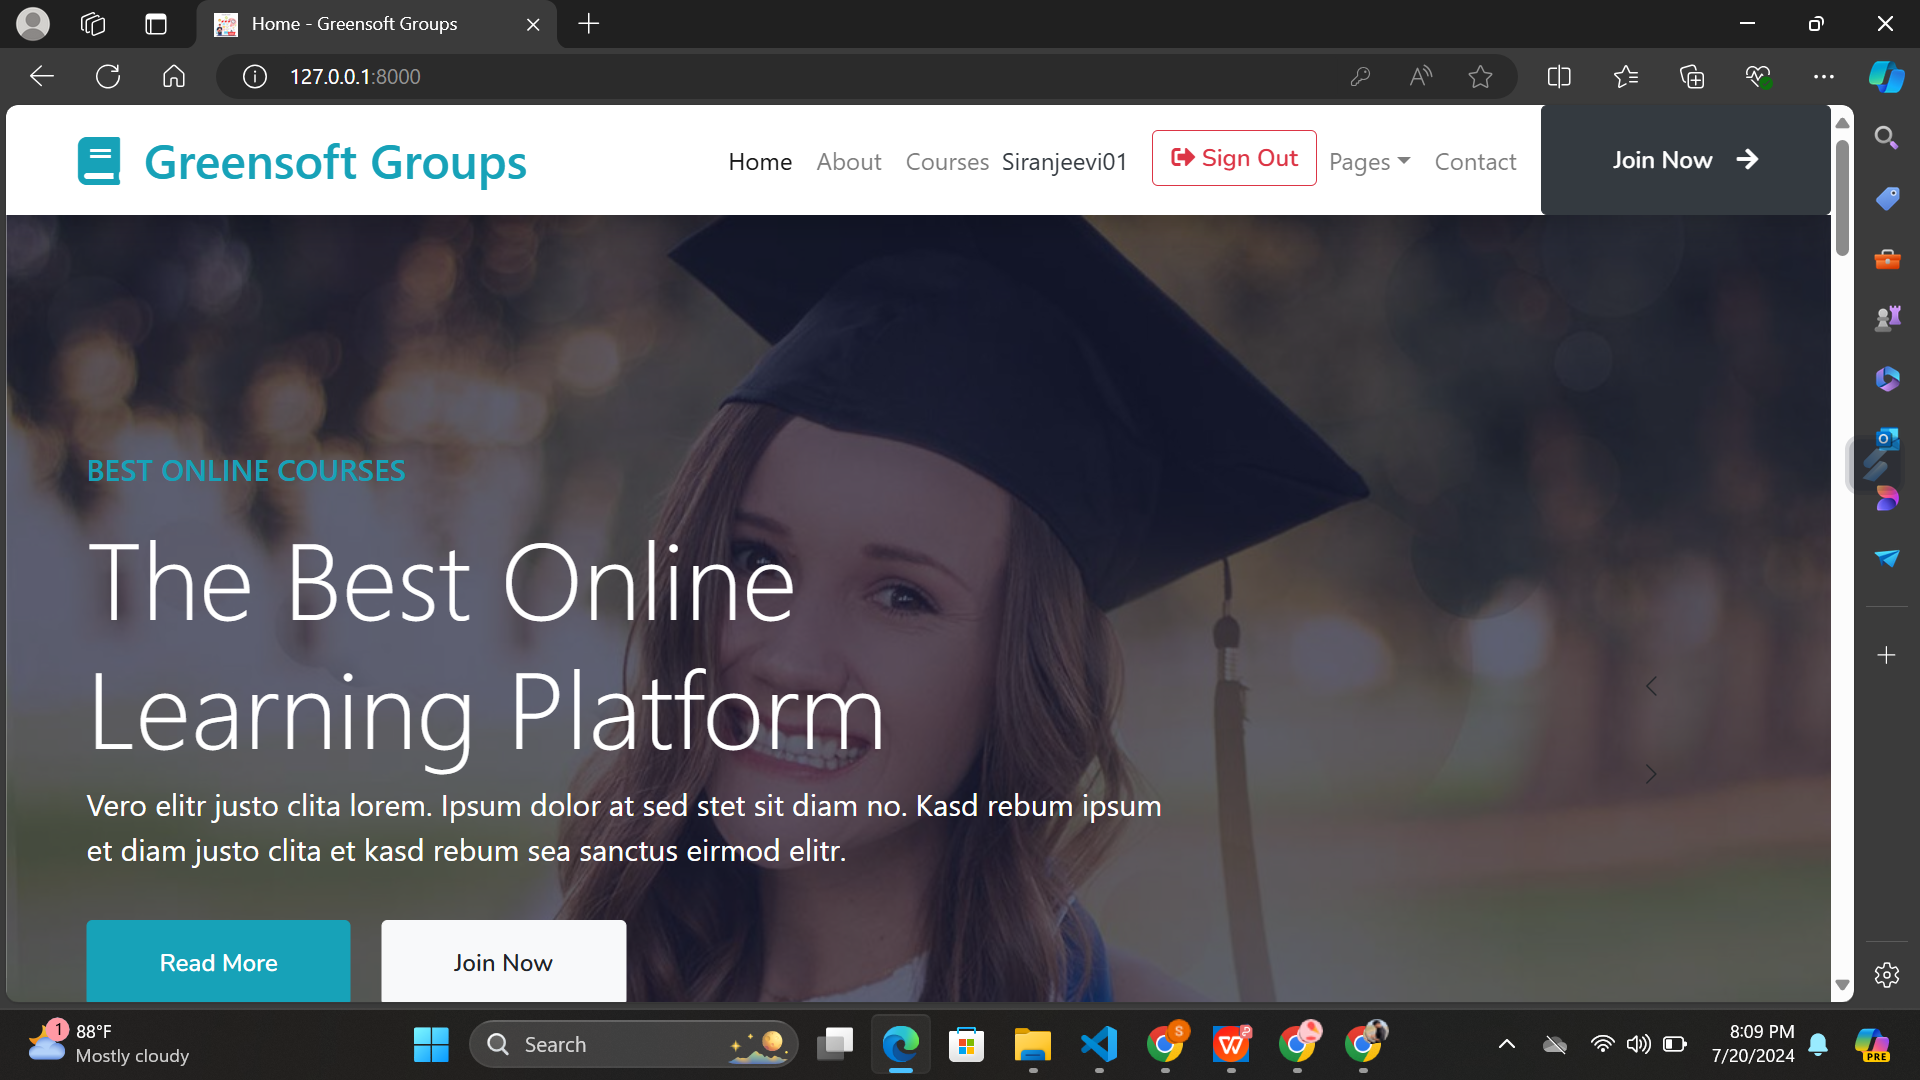Open saved passwords key icon

coord(1360,76)
